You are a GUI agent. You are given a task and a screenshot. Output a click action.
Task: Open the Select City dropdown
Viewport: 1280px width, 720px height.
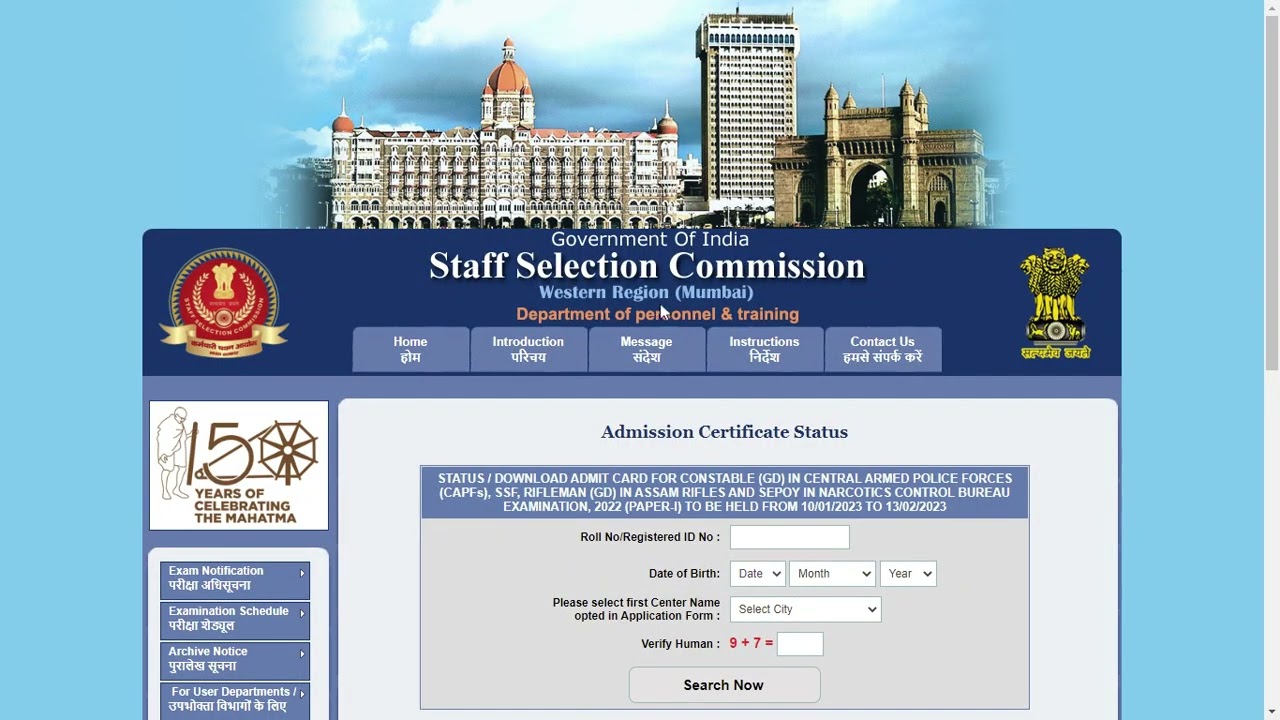(805, 609)
